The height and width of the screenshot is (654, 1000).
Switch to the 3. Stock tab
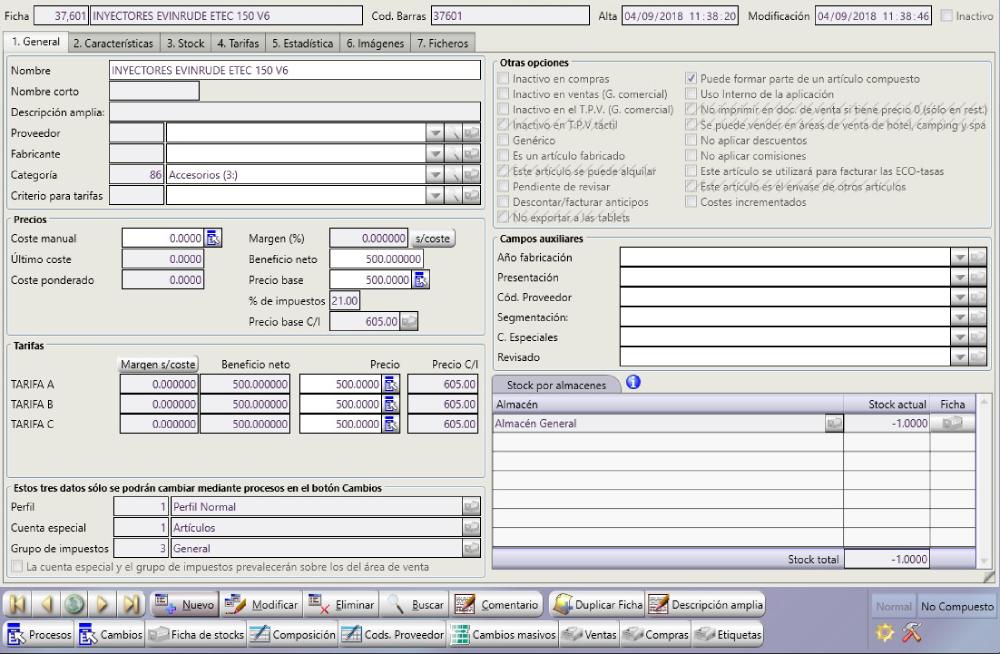(184, 43)
